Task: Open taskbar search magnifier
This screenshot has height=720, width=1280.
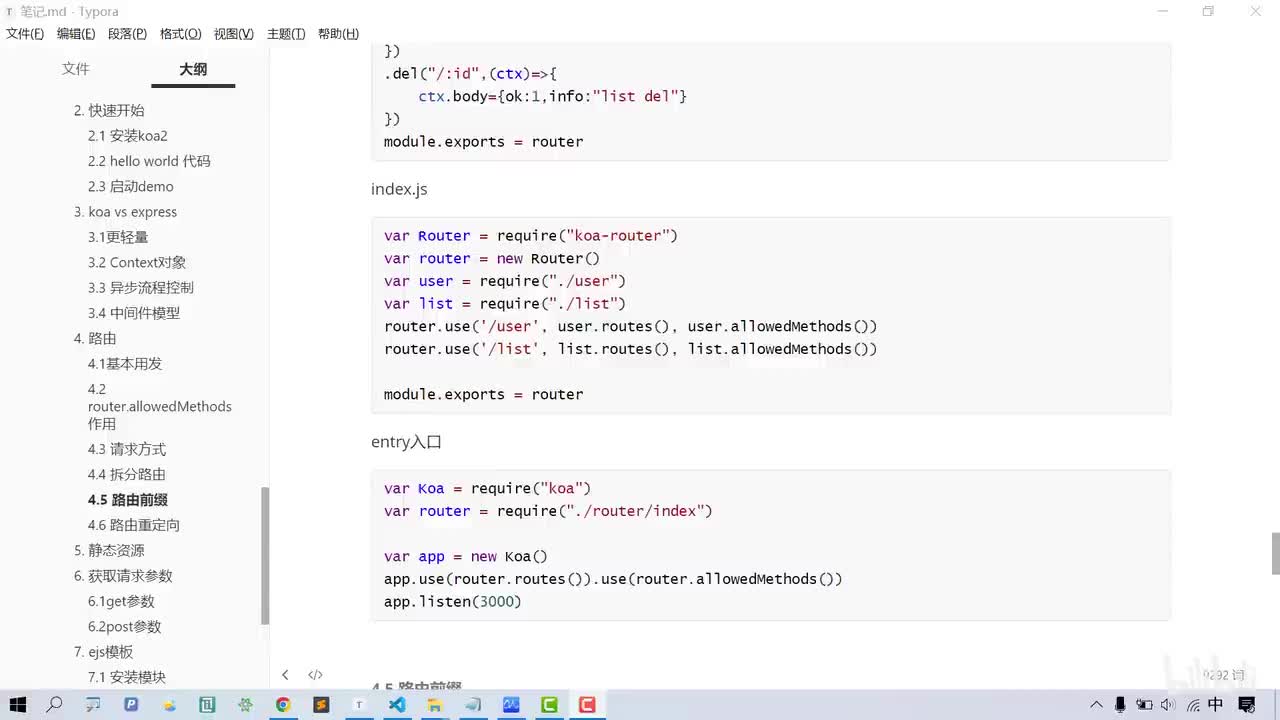Action: pos(55,705)
